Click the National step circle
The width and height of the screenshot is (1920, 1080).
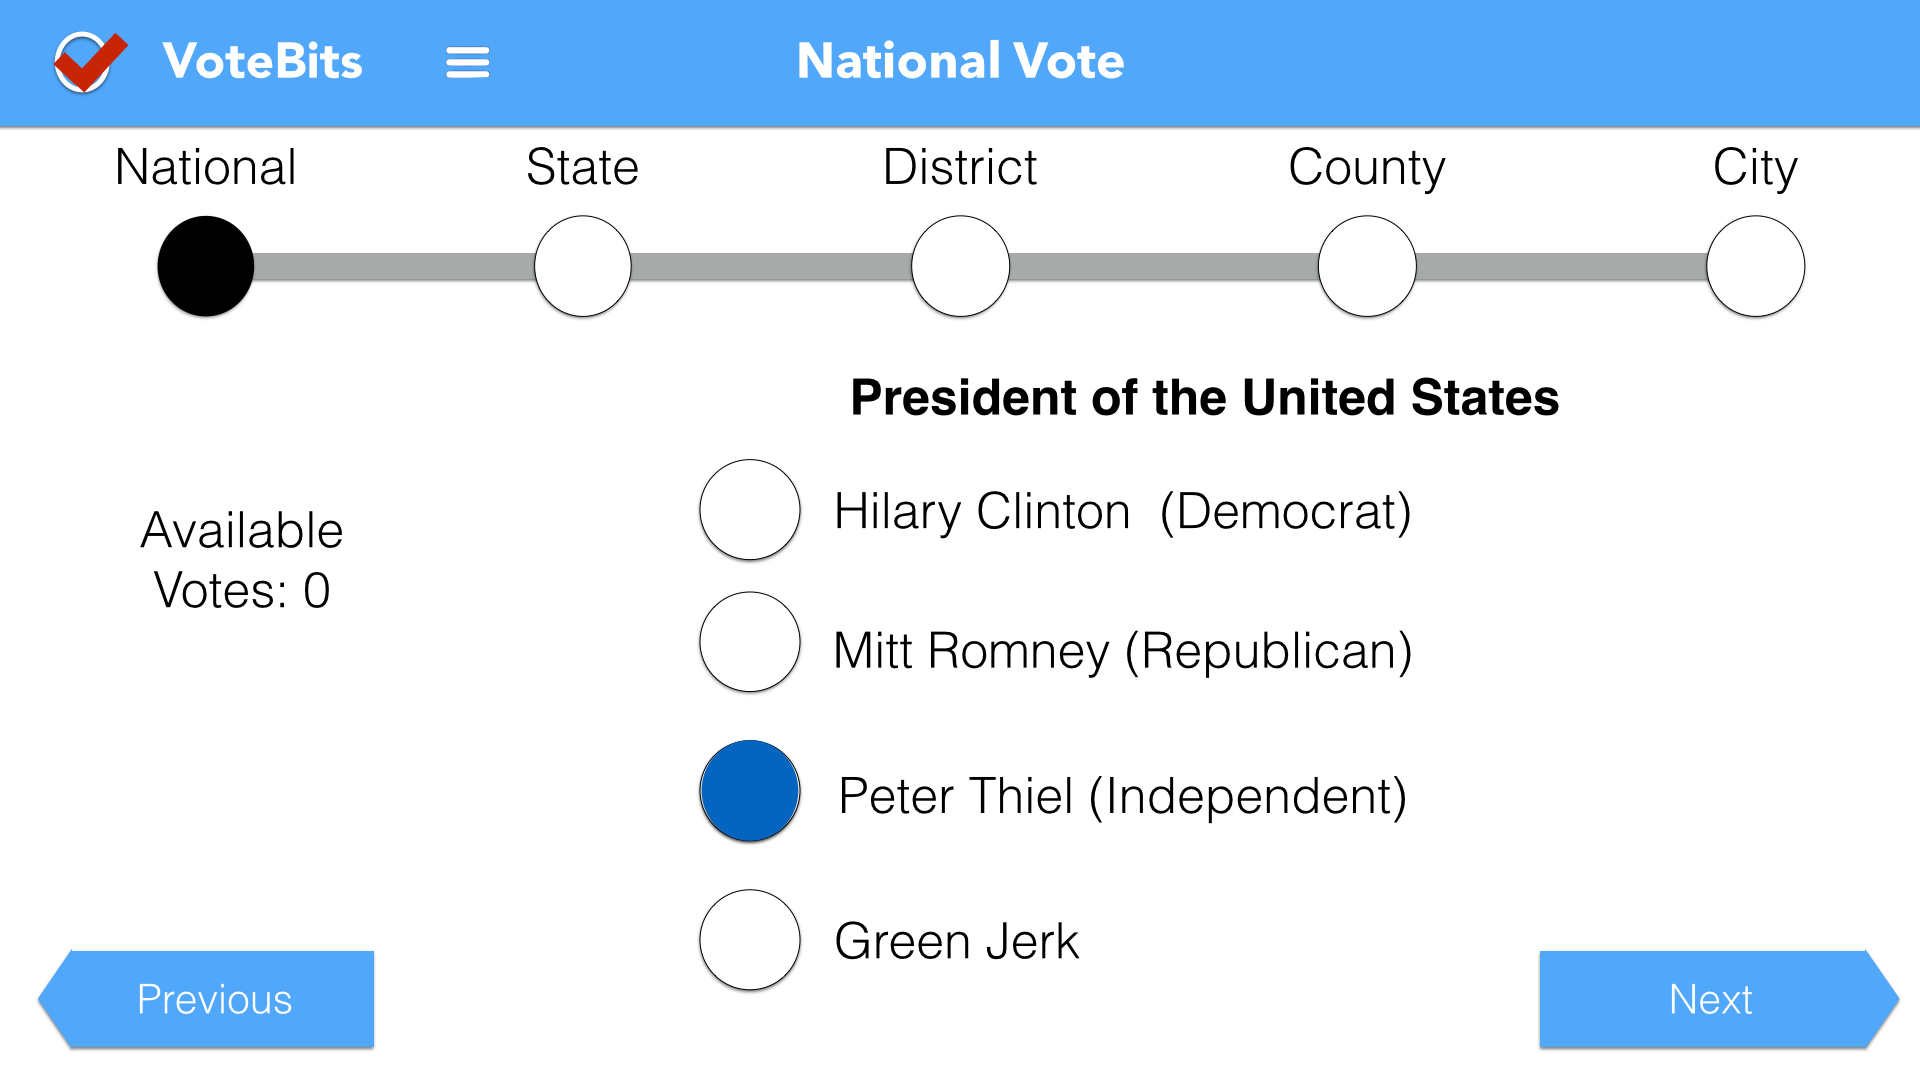pos(206,266)
